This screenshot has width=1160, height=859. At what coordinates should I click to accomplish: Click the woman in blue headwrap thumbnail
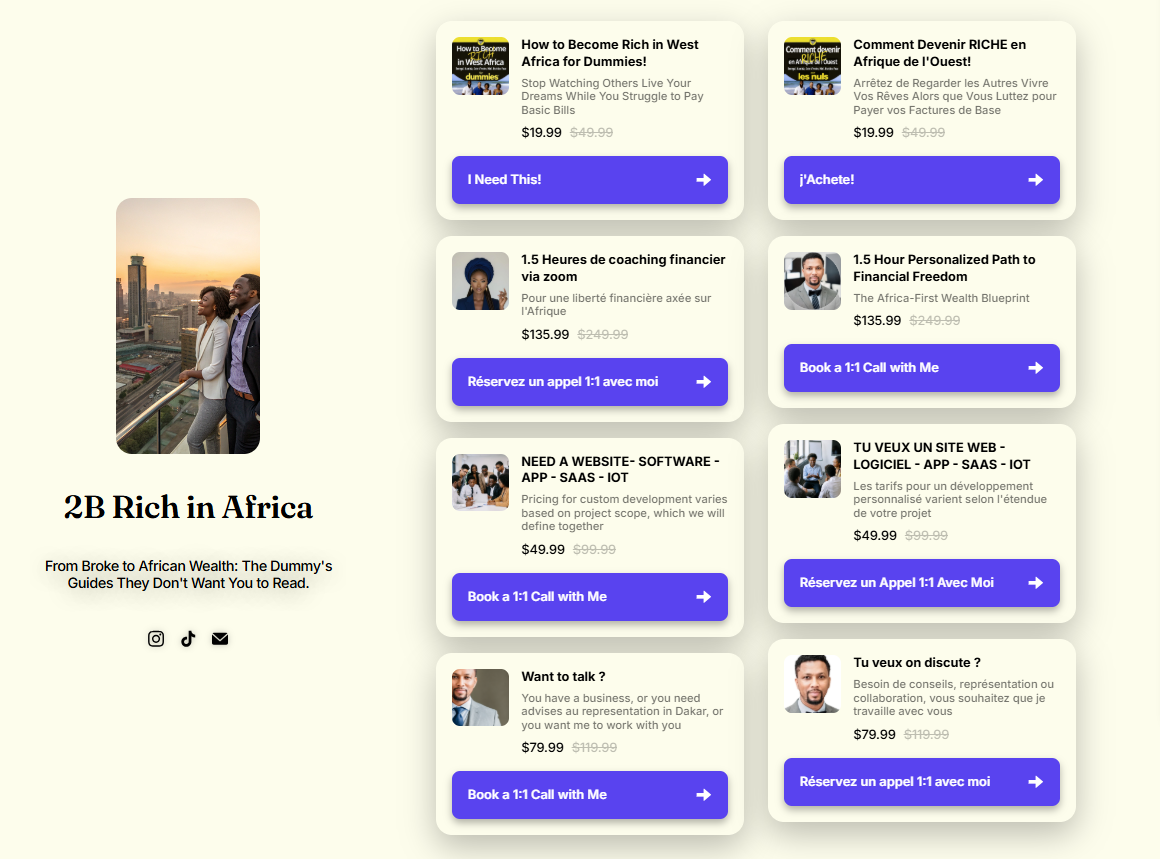tap(480, 281)
